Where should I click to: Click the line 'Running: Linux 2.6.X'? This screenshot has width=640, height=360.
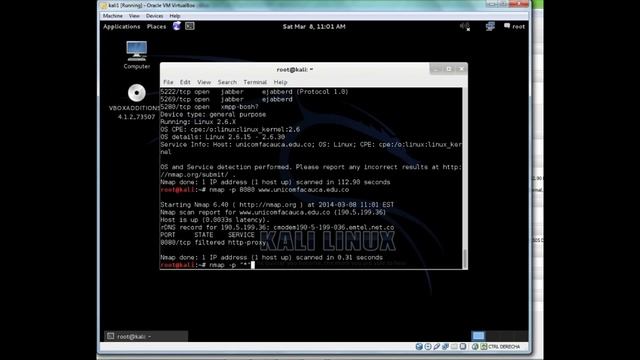[198, 122]
